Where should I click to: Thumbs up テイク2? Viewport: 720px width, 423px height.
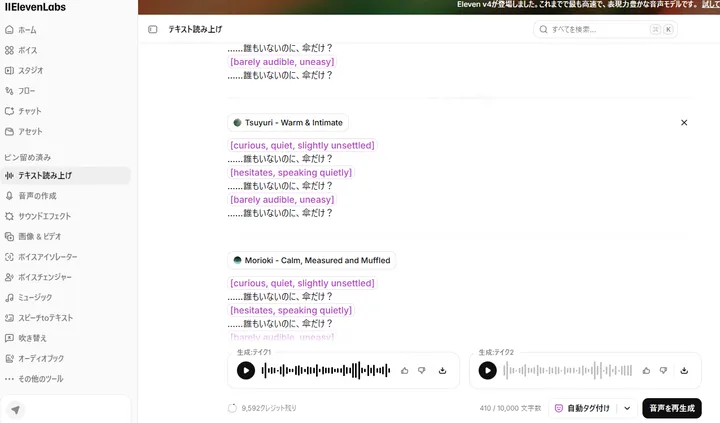pyautogui.click(x=647, y=371)
